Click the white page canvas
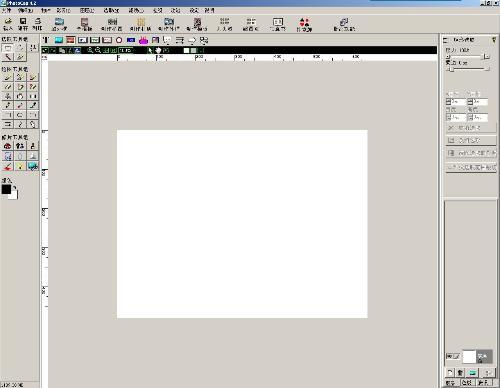 (242, 224)
